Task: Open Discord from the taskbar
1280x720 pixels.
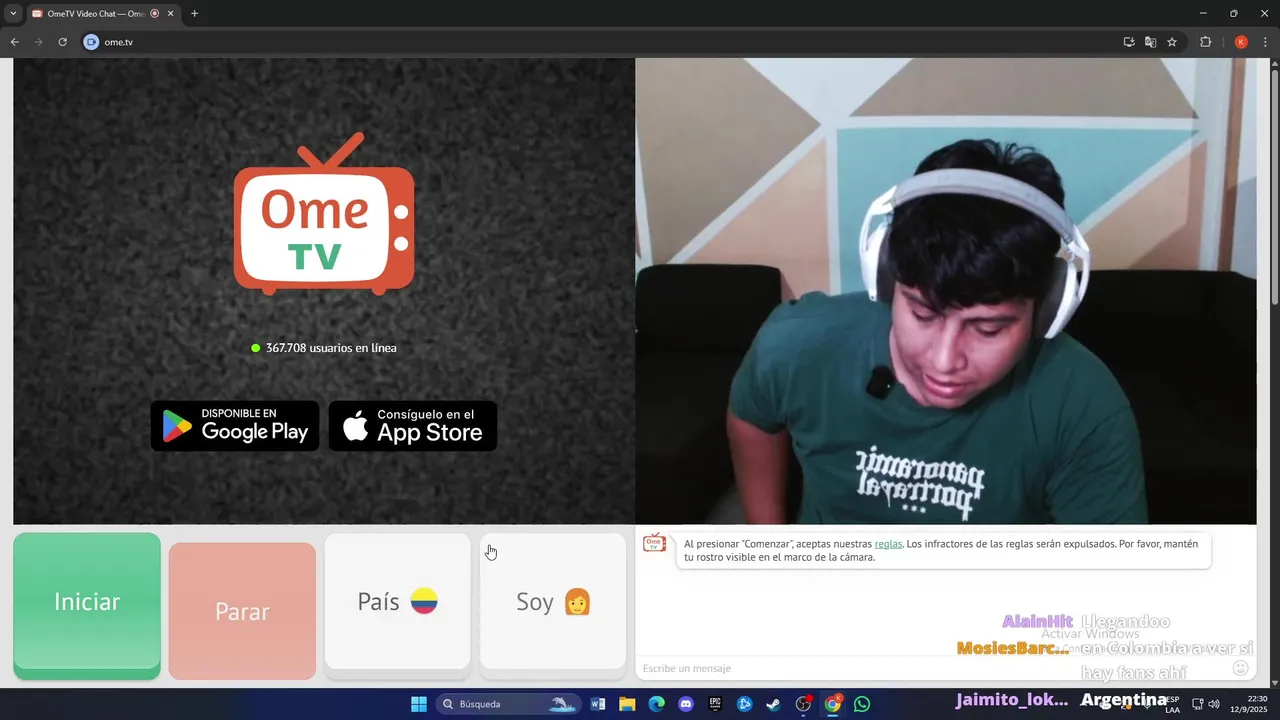Action: [x=686, y=704]
